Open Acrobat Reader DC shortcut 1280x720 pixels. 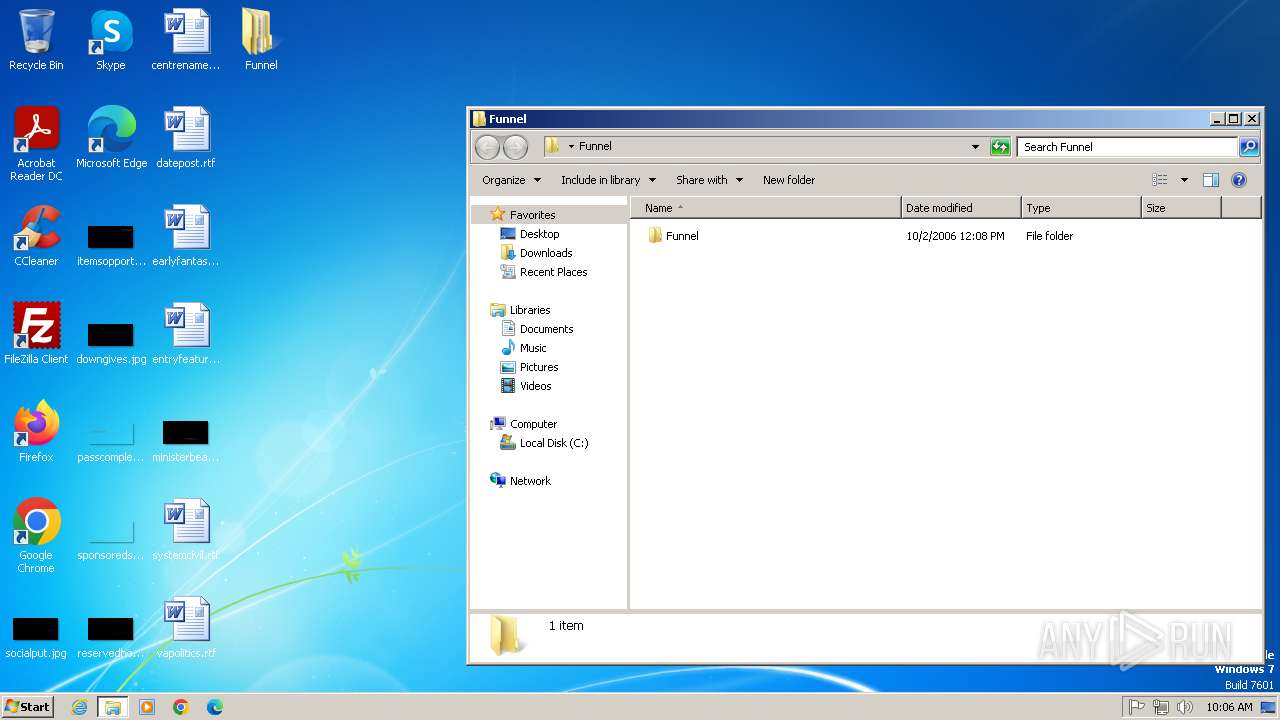click(x=36, y=144)
